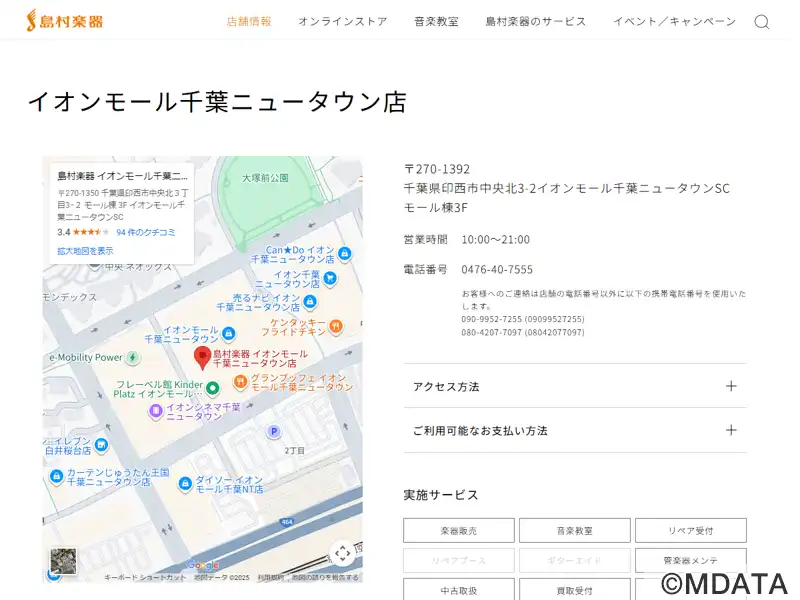Image resolution: width=800 pixels, height=600 pixels.
Task: Click イオンシネマ cinema purple pin
Action: pos(156,411)
